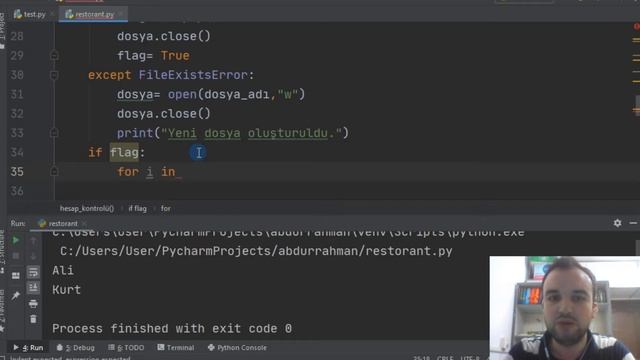Place cursor on 'flag= True' line
The image size is (640, 360).
[x=153, y=56]
